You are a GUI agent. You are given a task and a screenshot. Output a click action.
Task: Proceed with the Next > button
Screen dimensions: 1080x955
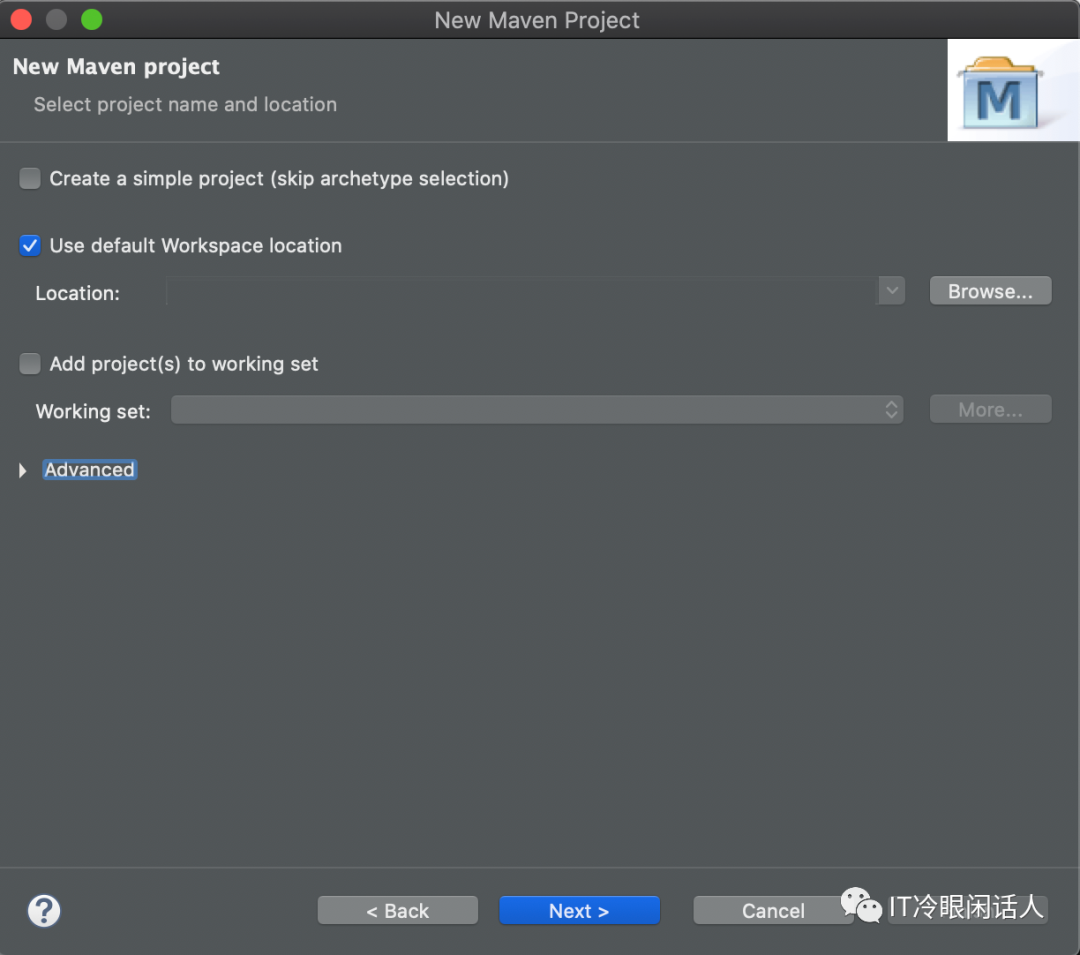pos(579,910)
